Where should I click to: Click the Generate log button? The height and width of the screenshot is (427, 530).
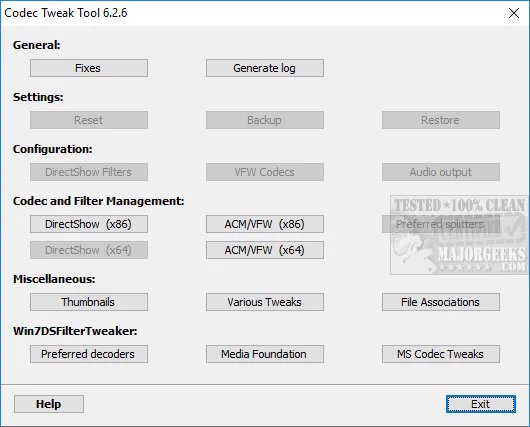click(265, 68)
